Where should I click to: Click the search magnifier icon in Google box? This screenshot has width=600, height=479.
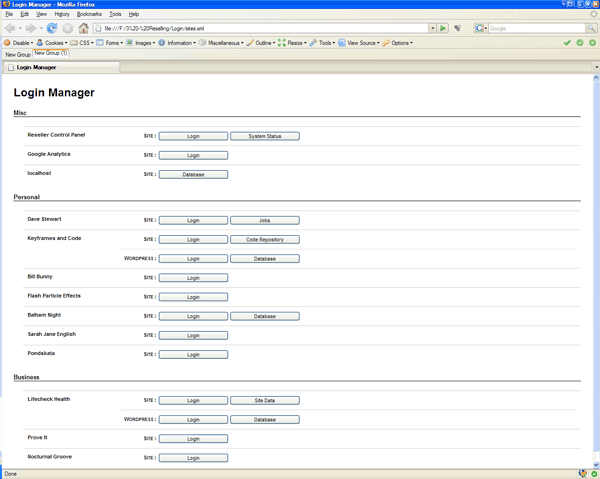(x=591, y=28)
